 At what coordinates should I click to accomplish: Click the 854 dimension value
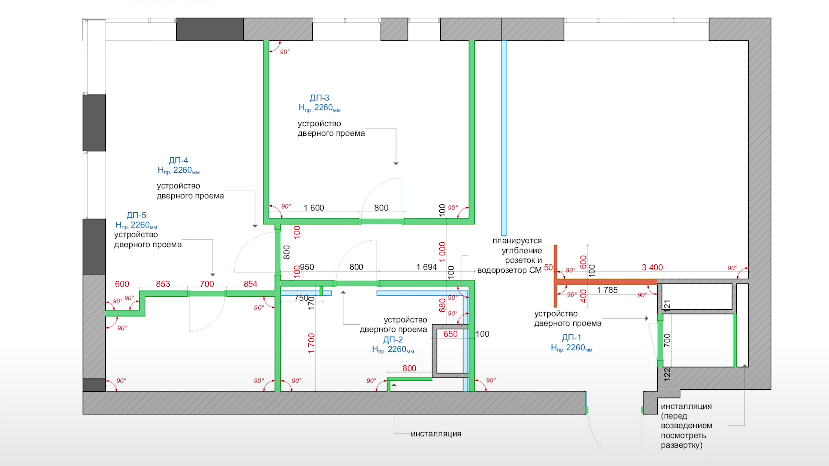pyautogui.click(x=250, y=285)
